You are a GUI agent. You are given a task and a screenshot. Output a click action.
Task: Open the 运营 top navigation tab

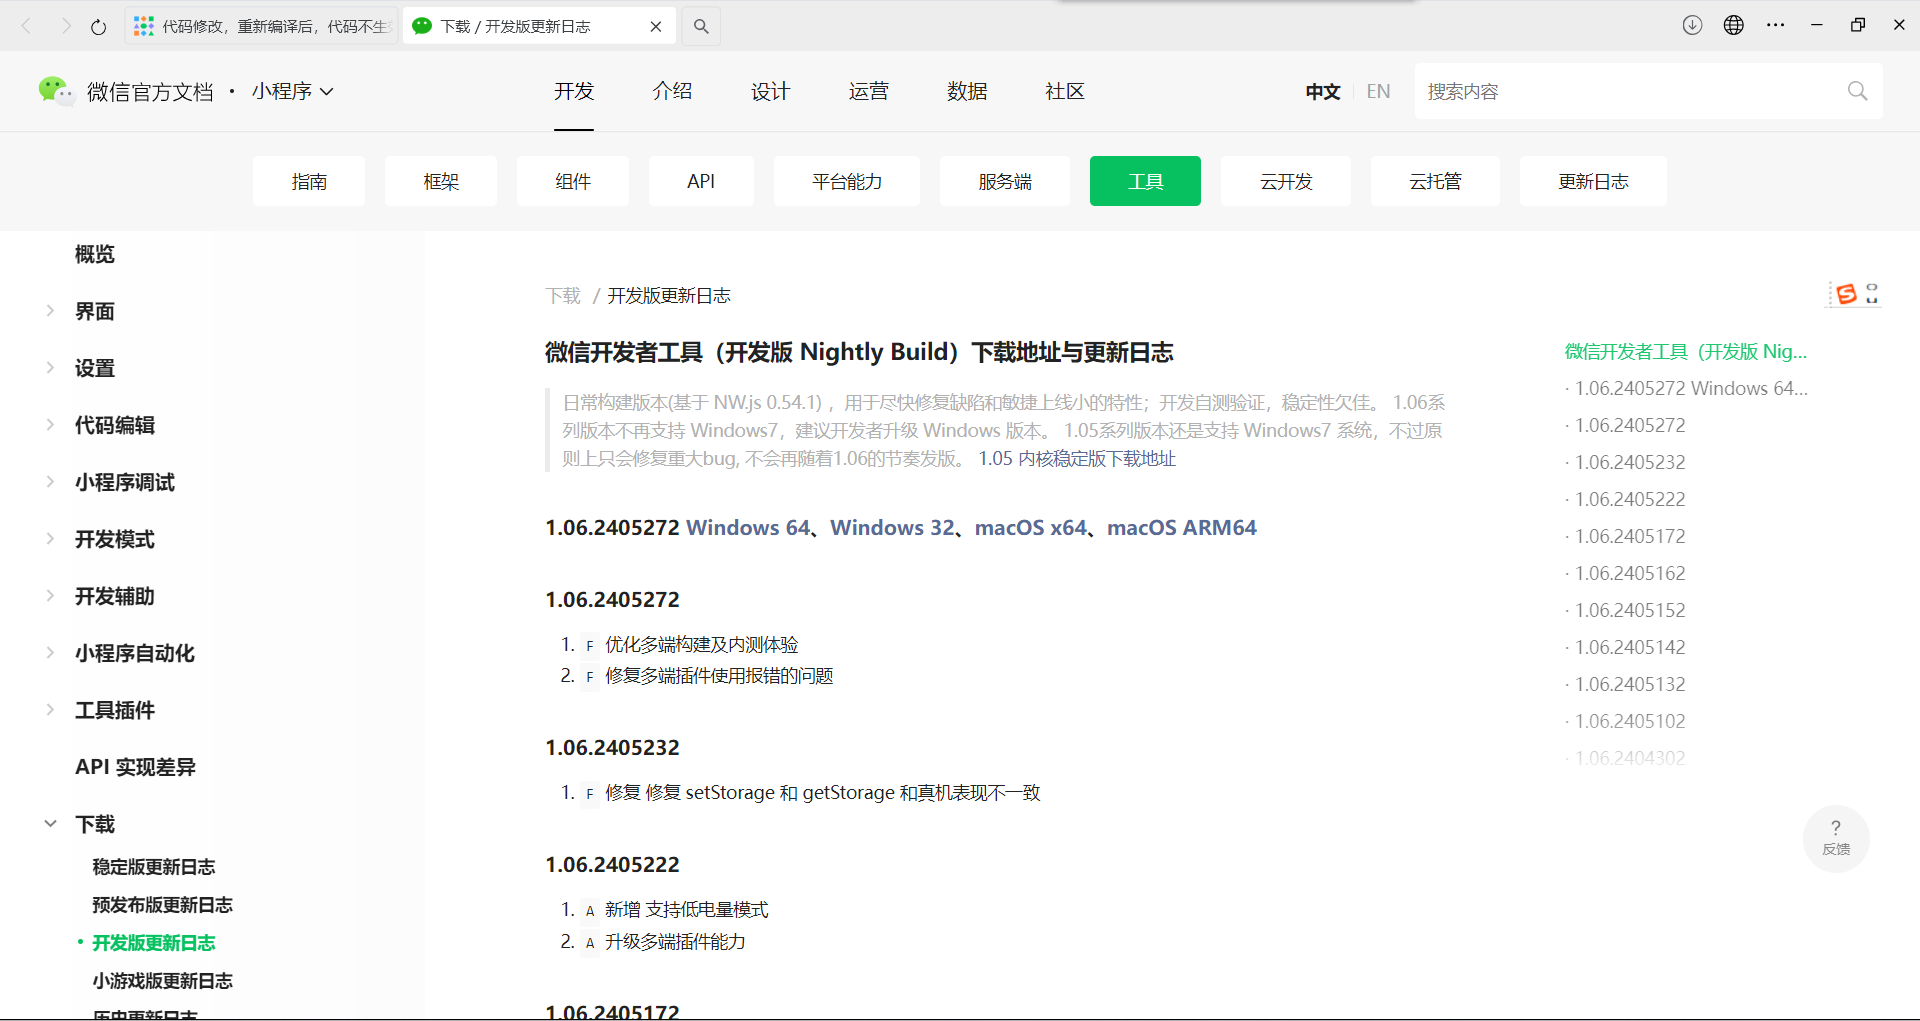pyautogui.click(x=868, y=91)
